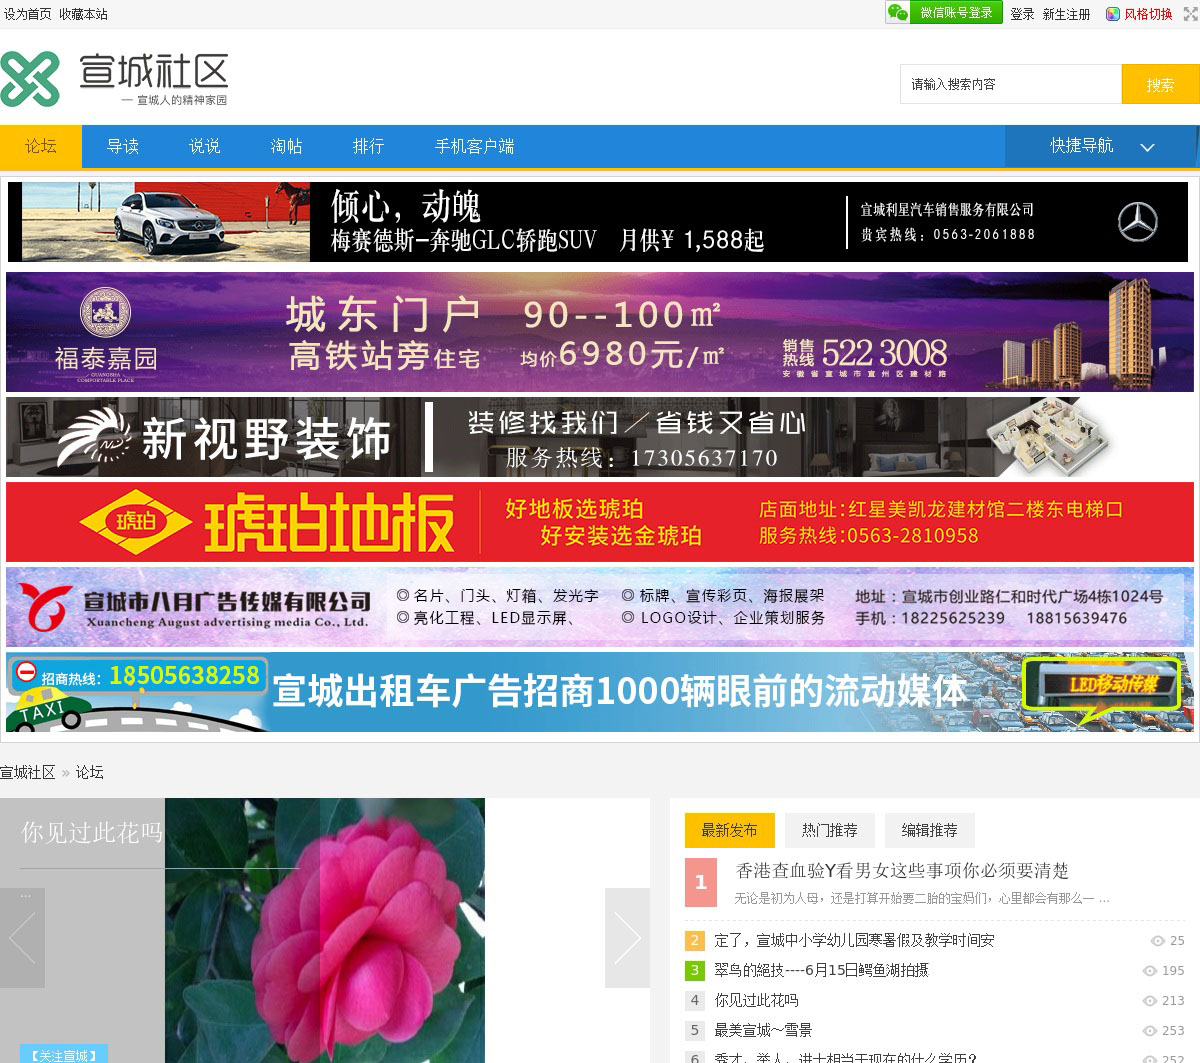Focus the search input field
The image size is (1200, 1063).
pos(1010,84)
